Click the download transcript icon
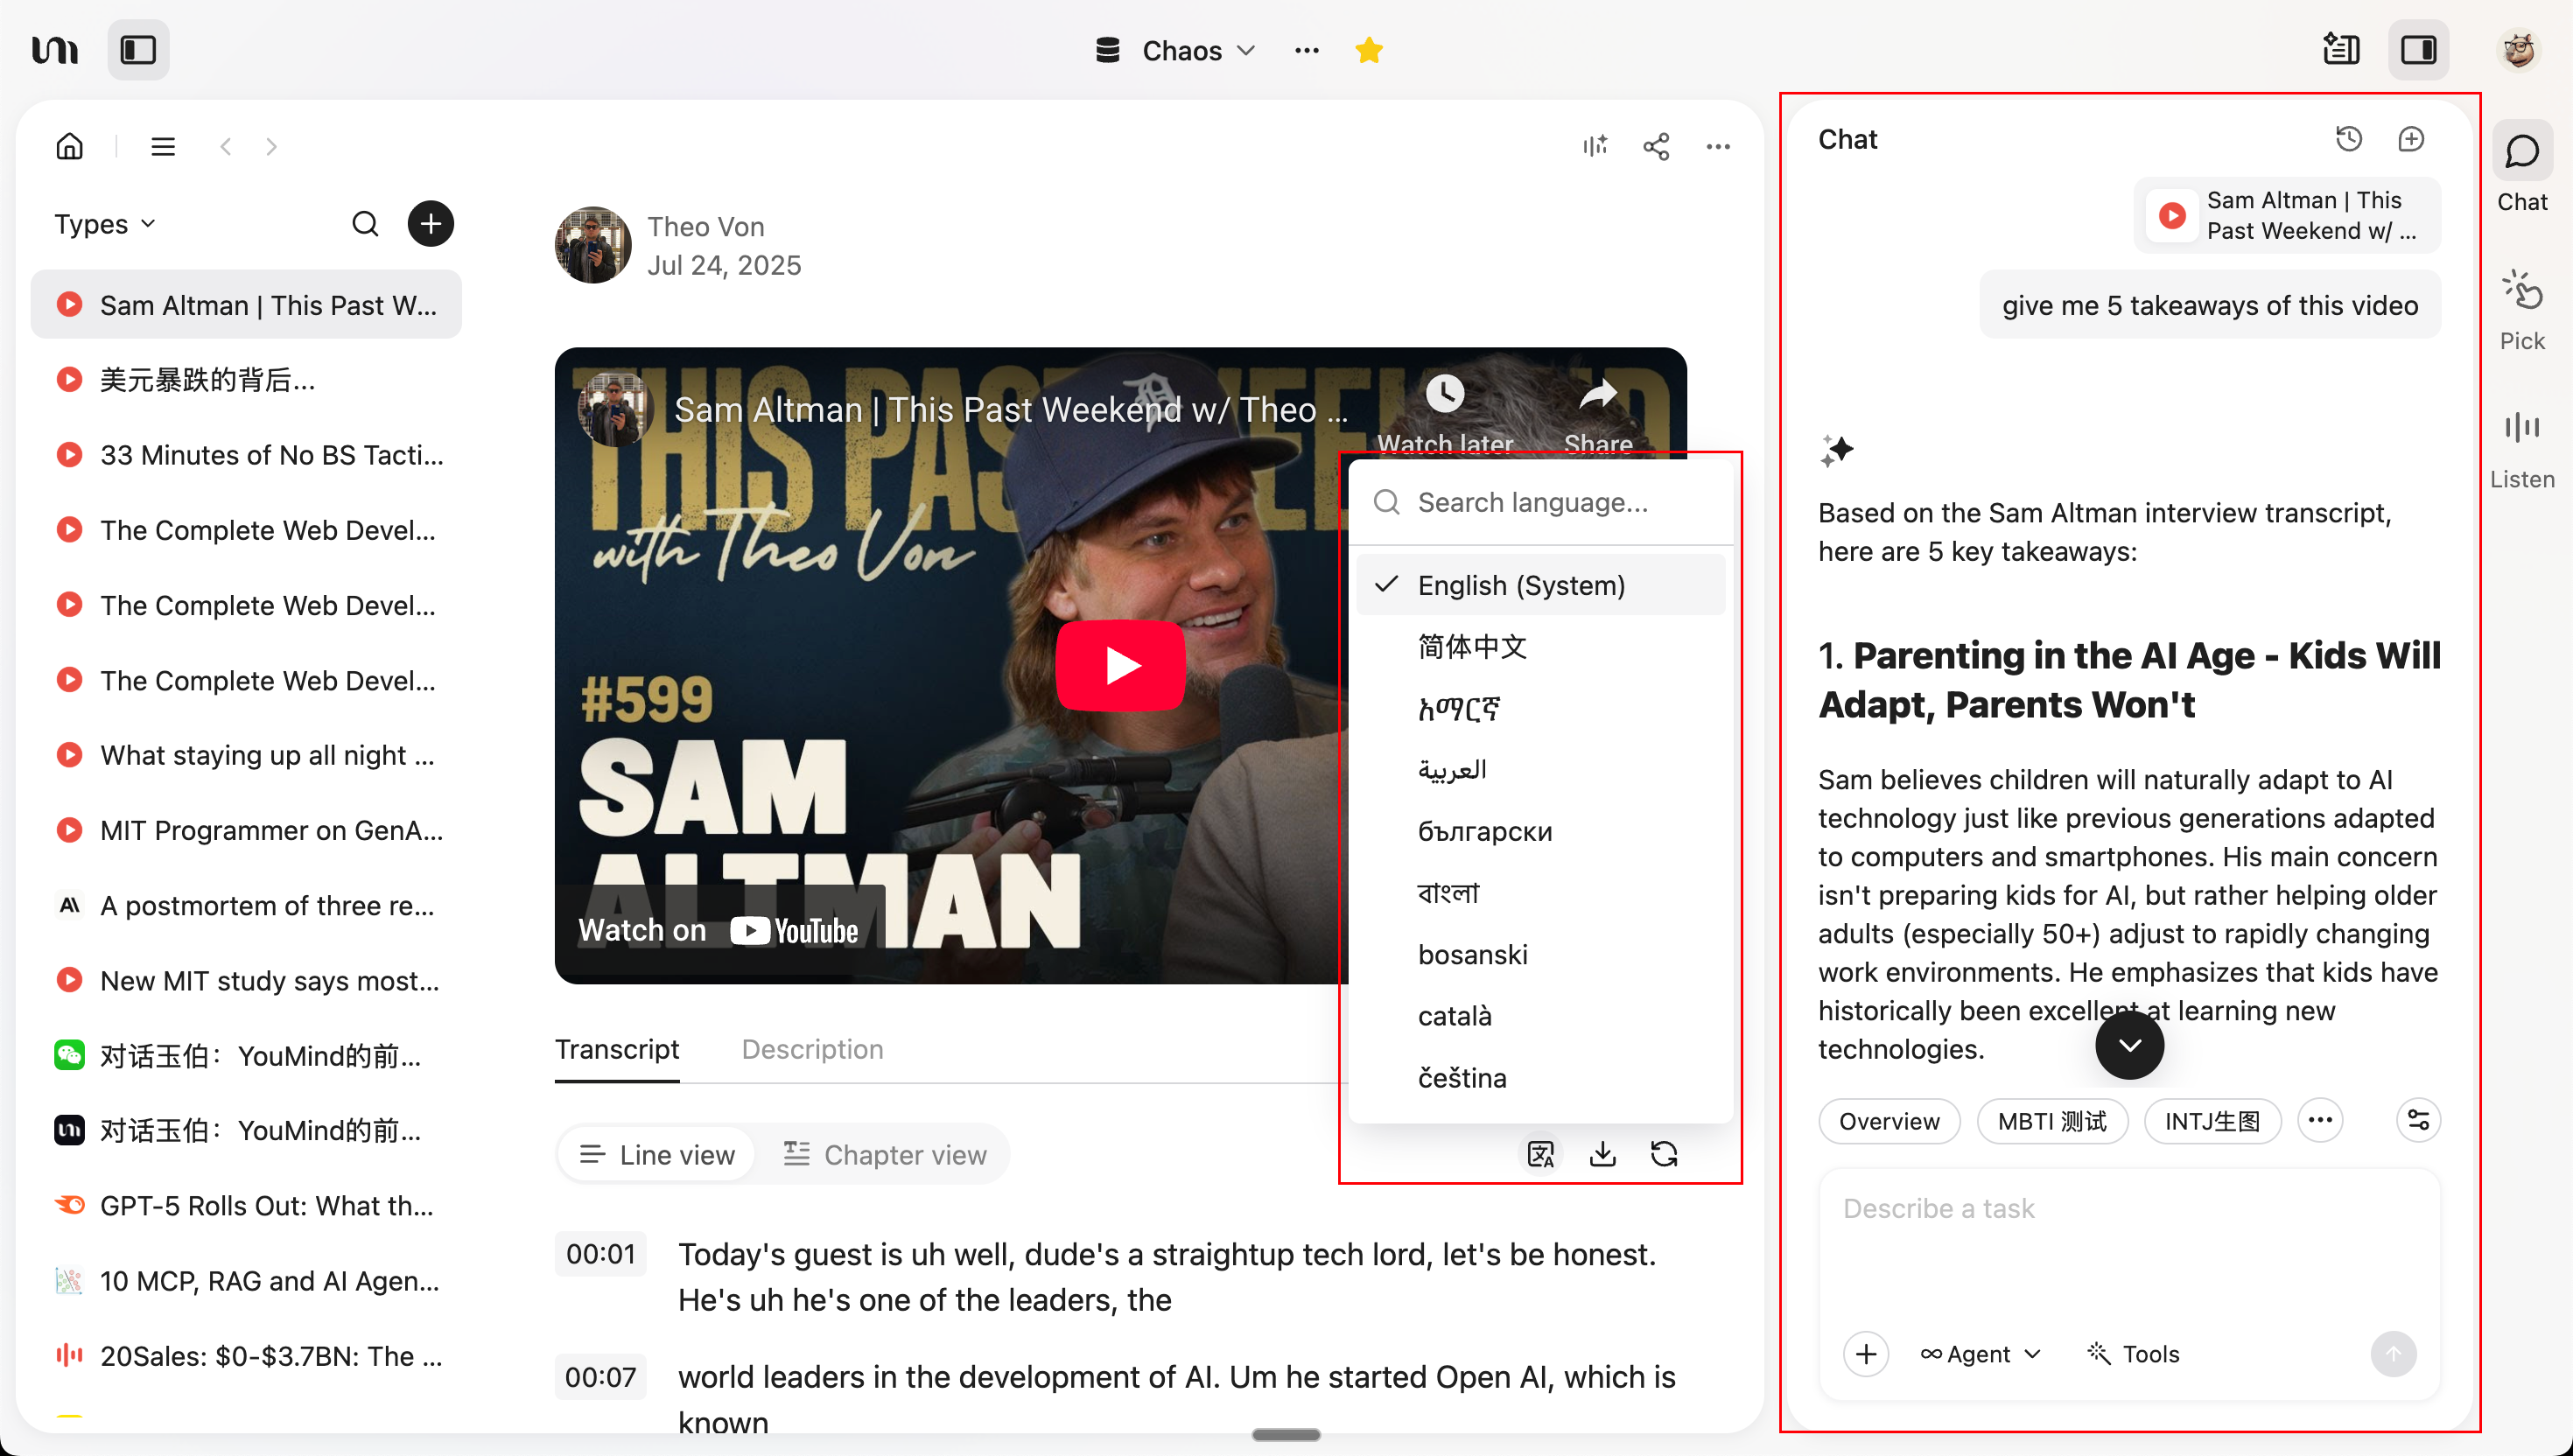The height and width of the screenshot is (1456, 2573). (x=1602, y=1154)
